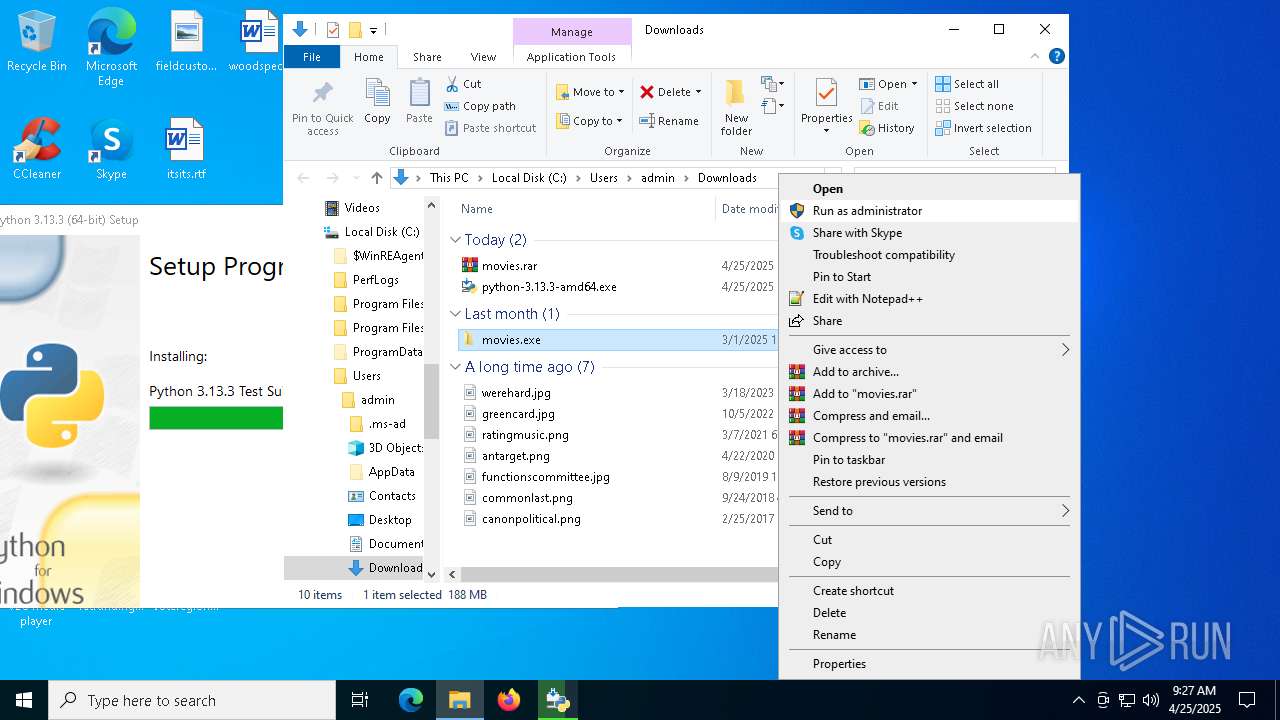Click Select all in ribbon

tap(967, 84)
